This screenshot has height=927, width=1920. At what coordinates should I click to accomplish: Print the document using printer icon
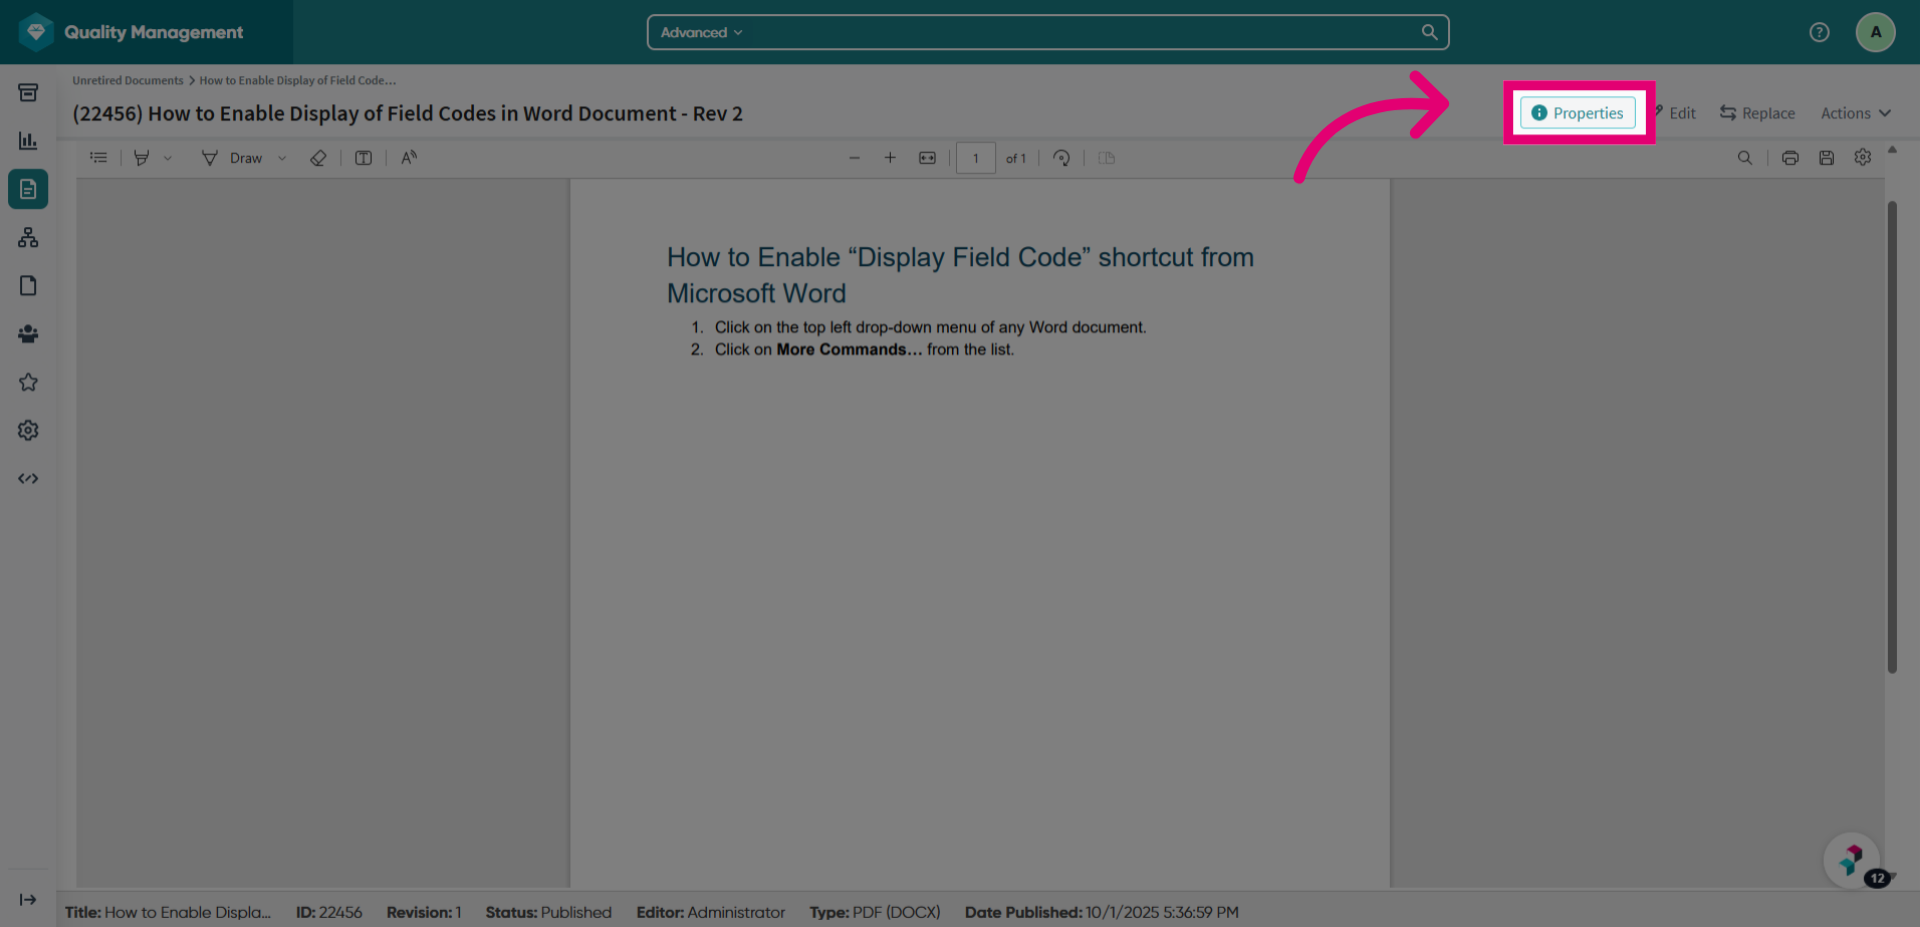point(1790,158)
